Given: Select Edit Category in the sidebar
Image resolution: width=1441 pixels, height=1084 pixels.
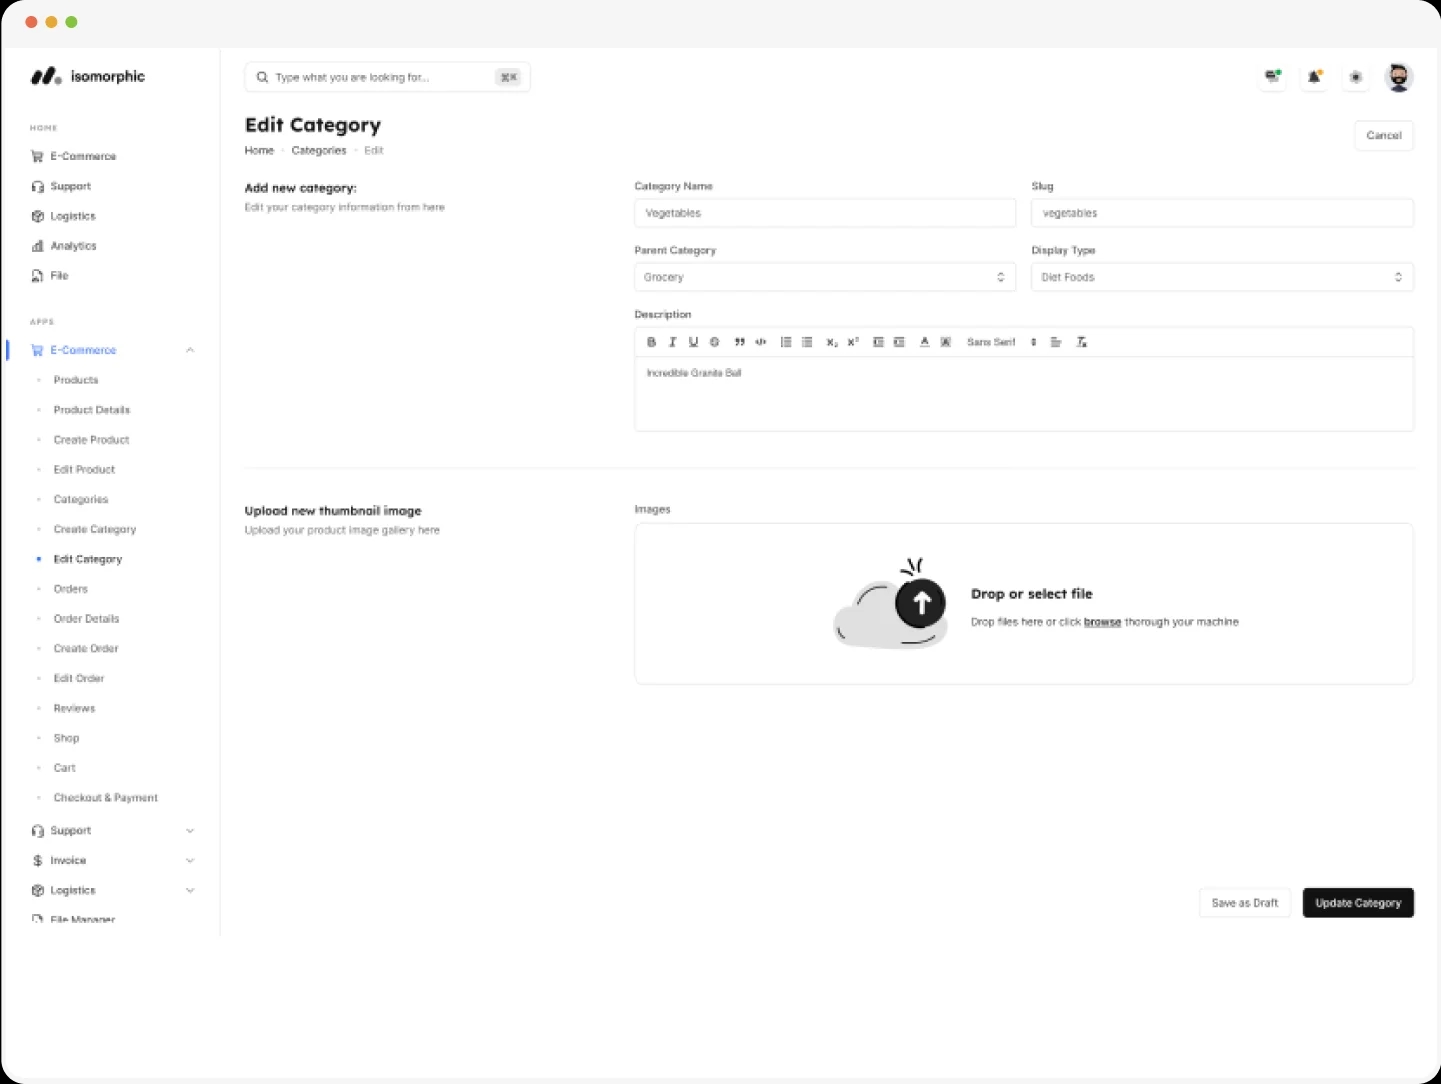Looking at the screenshot, I should (x=88, y=559).
